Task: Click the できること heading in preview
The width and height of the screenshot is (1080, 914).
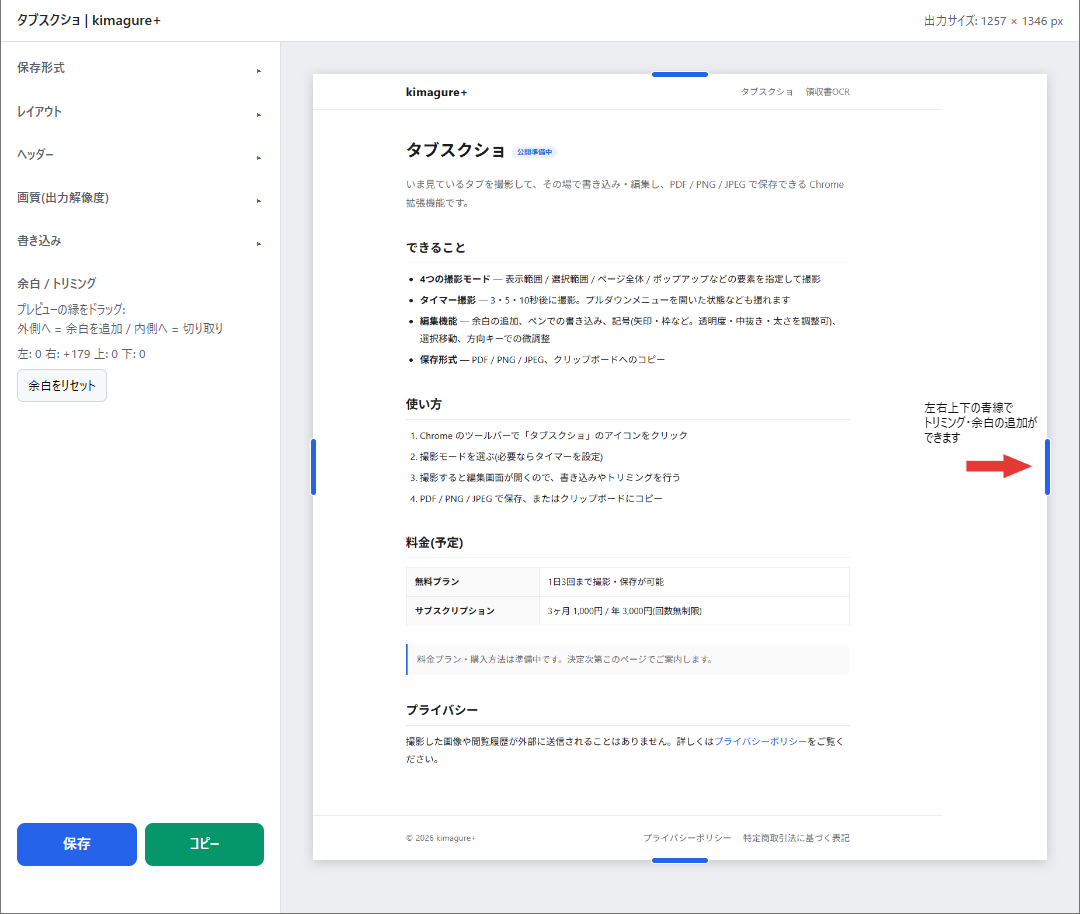Action: coord(435,247)
